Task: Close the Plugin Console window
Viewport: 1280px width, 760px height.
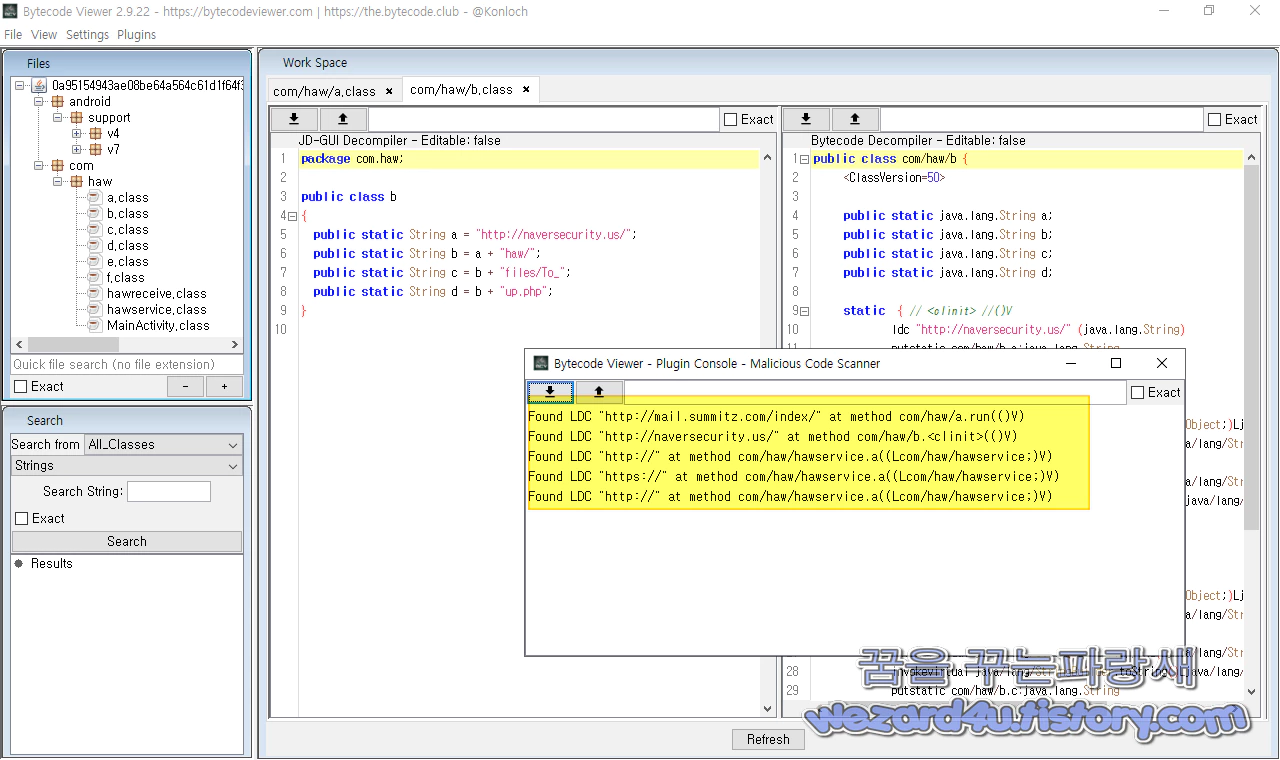Action: coord(1162,363)
